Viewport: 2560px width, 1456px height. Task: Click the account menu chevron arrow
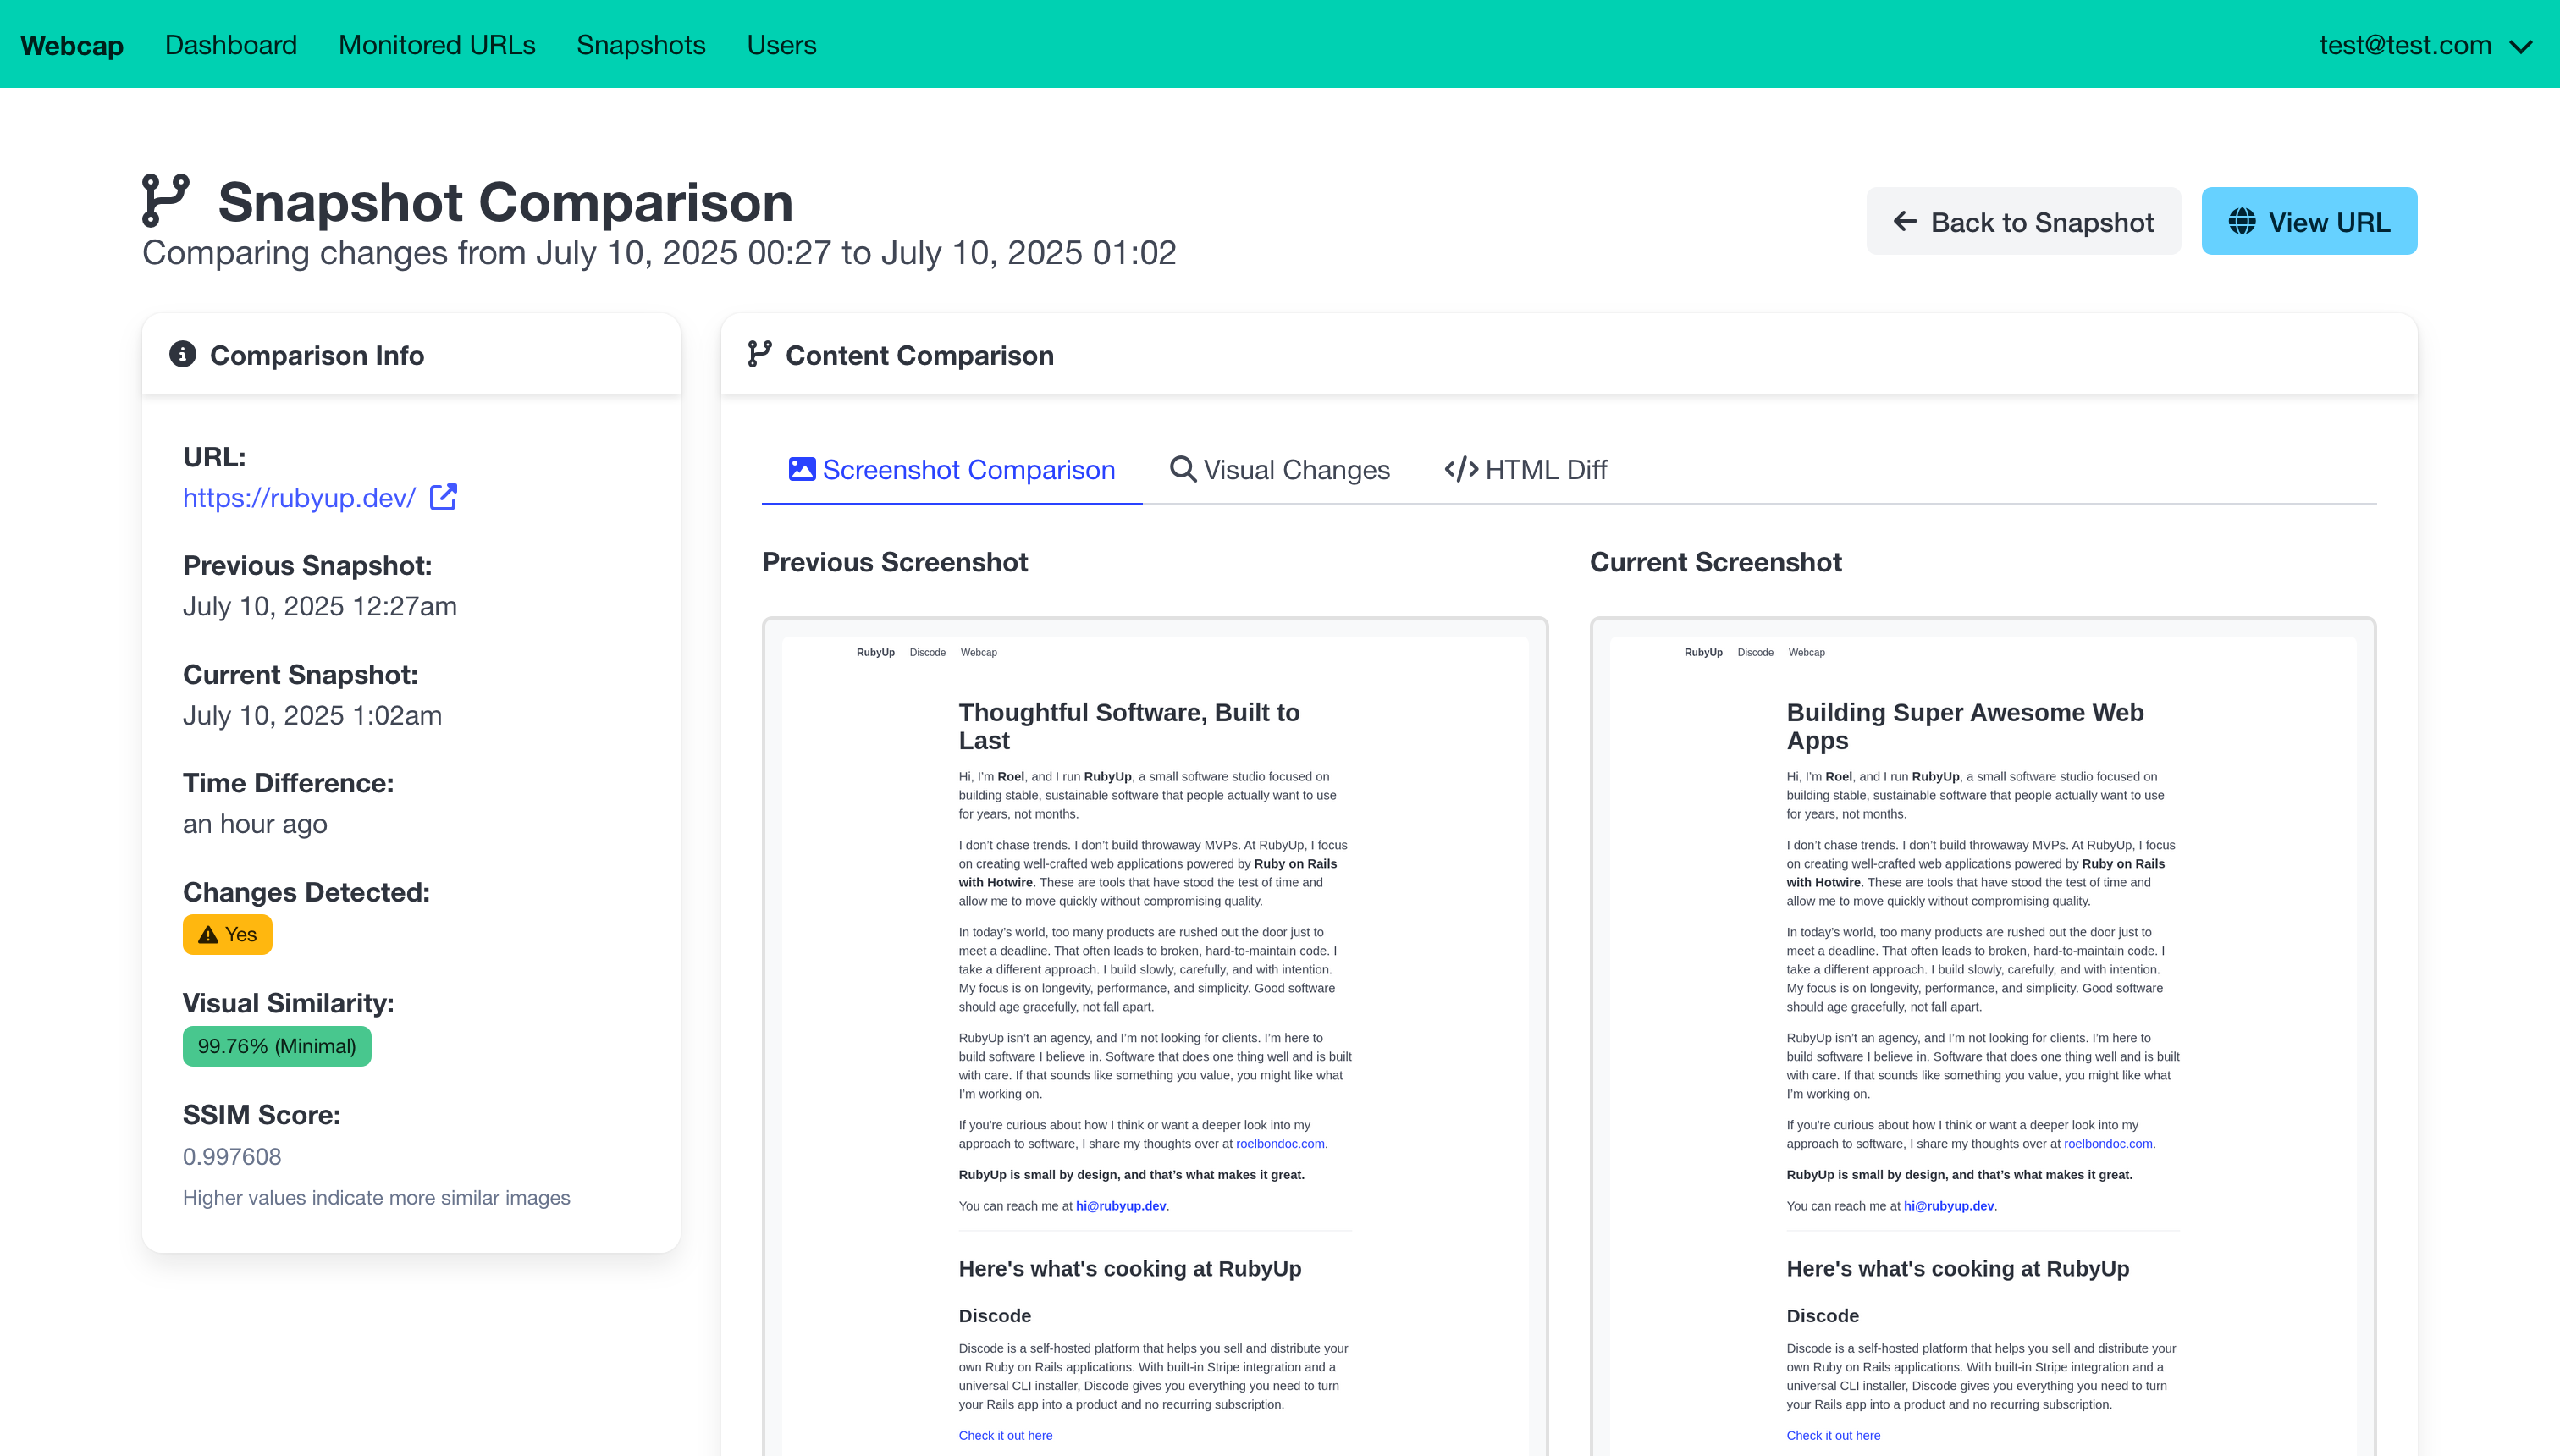coord(2521,47)
